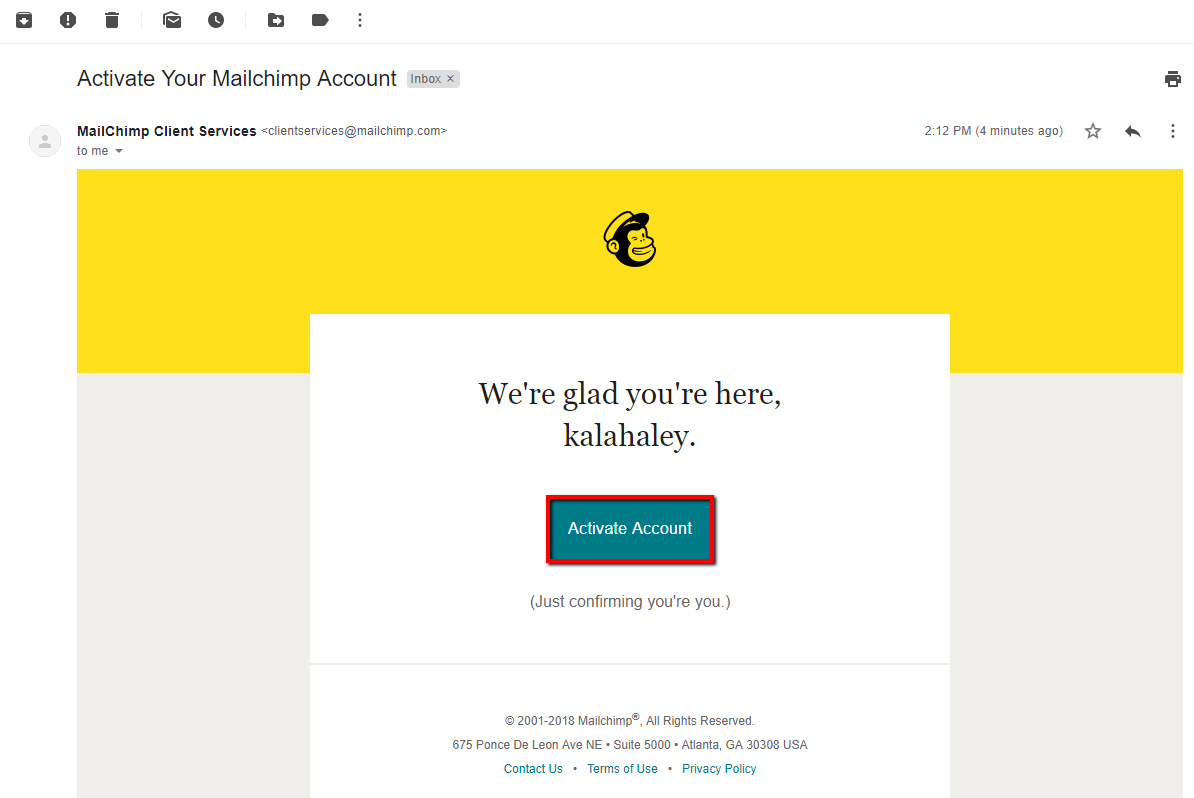
Task: Open the Contact Us link
Action: [x=533, y=769]
